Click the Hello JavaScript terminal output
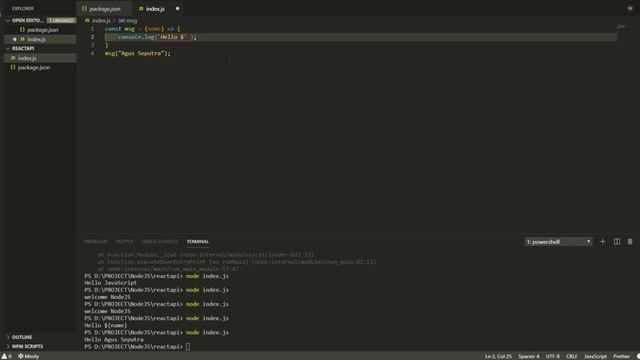 point(111,283)
